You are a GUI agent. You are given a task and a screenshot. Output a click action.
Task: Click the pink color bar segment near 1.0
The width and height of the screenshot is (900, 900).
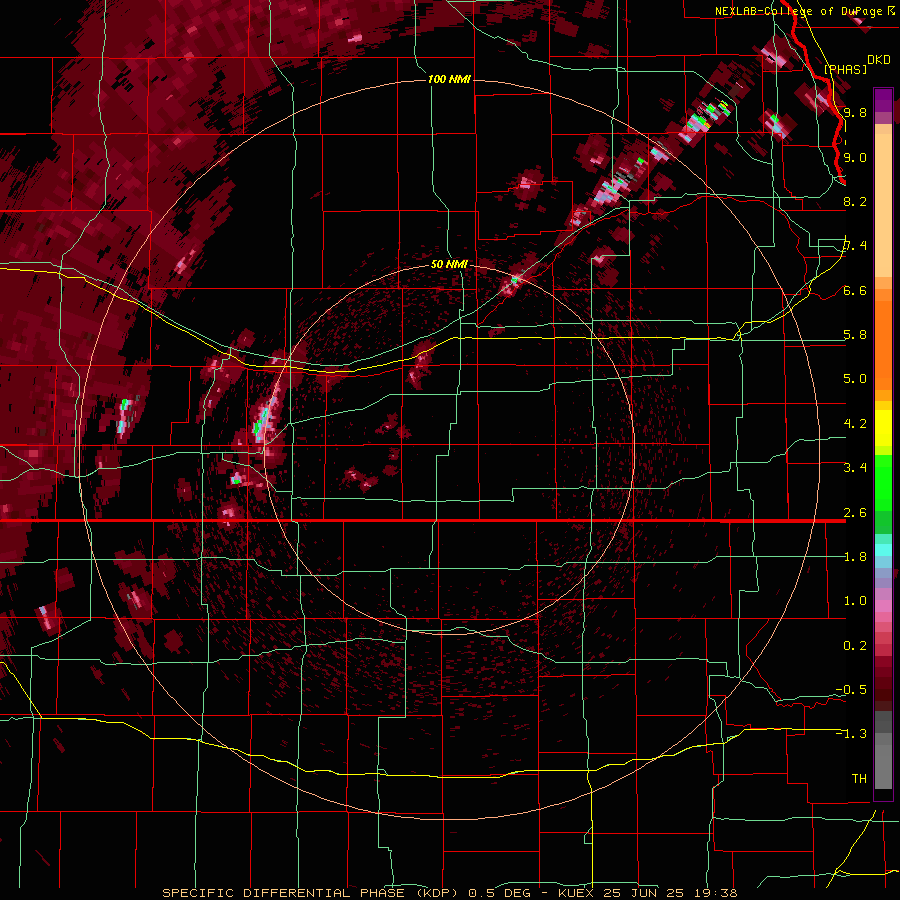pos(883,606)
